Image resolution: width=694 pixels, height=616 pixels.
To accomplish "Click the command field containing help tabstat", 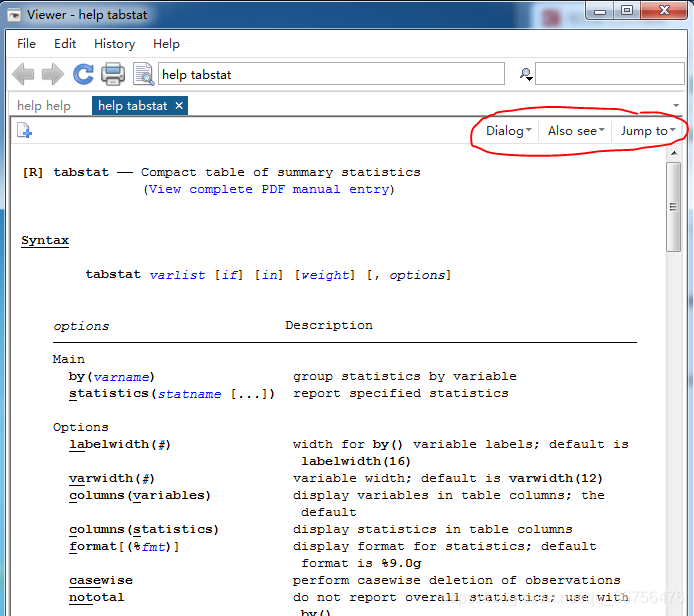I will pos(331,74).
